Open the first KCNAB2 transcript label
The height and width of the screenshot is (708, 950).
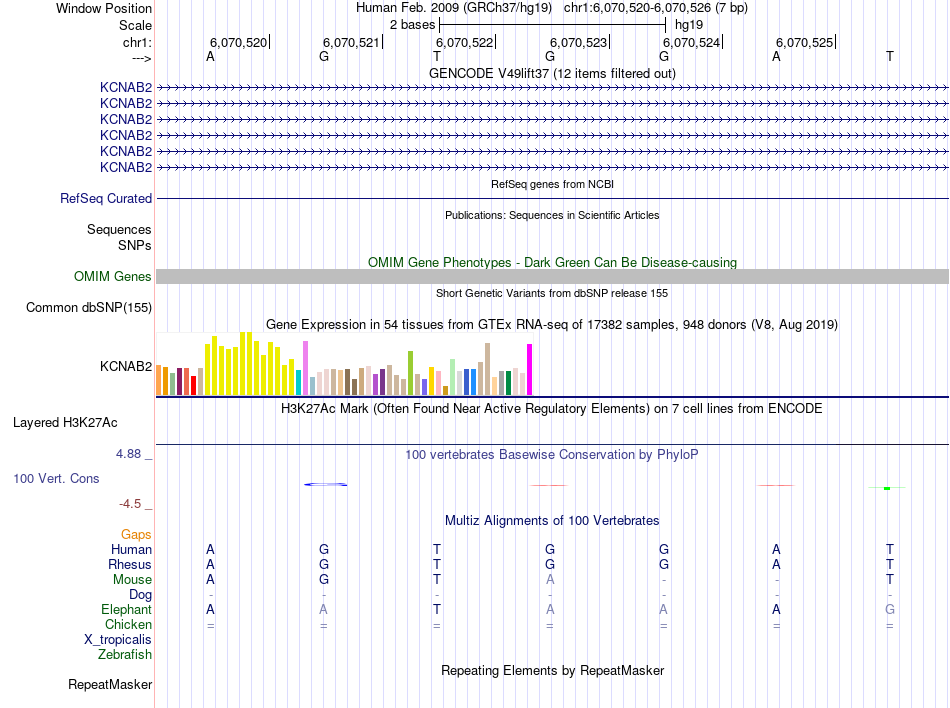(126, 88)
